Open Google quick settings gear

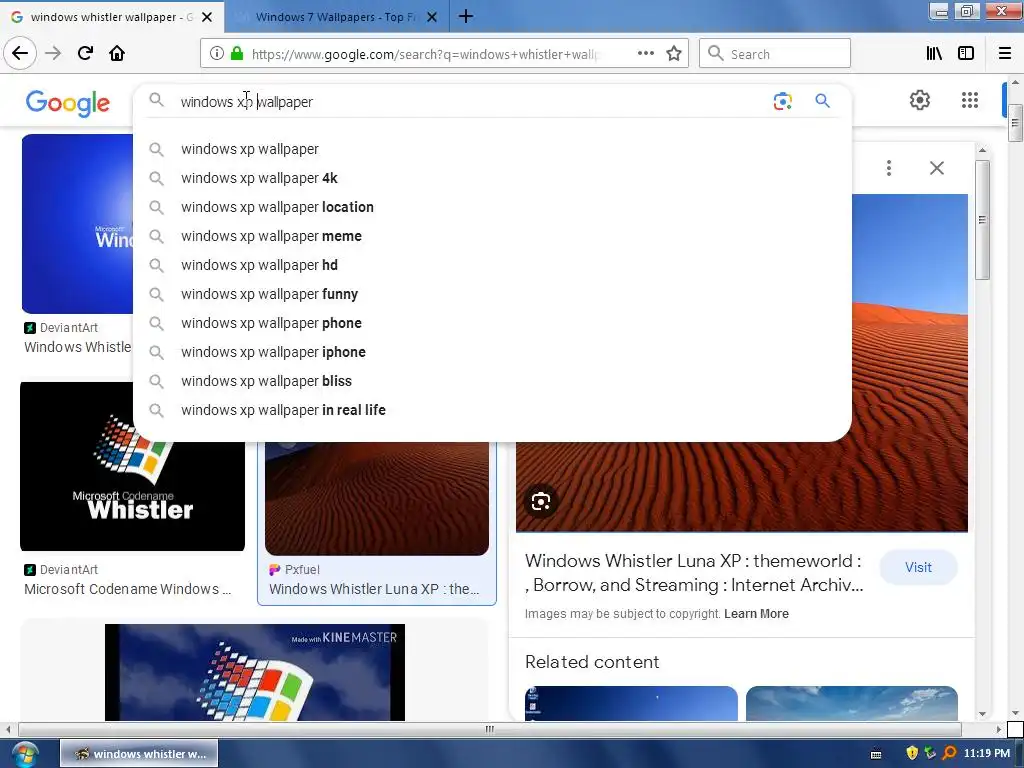pos(920,100)
